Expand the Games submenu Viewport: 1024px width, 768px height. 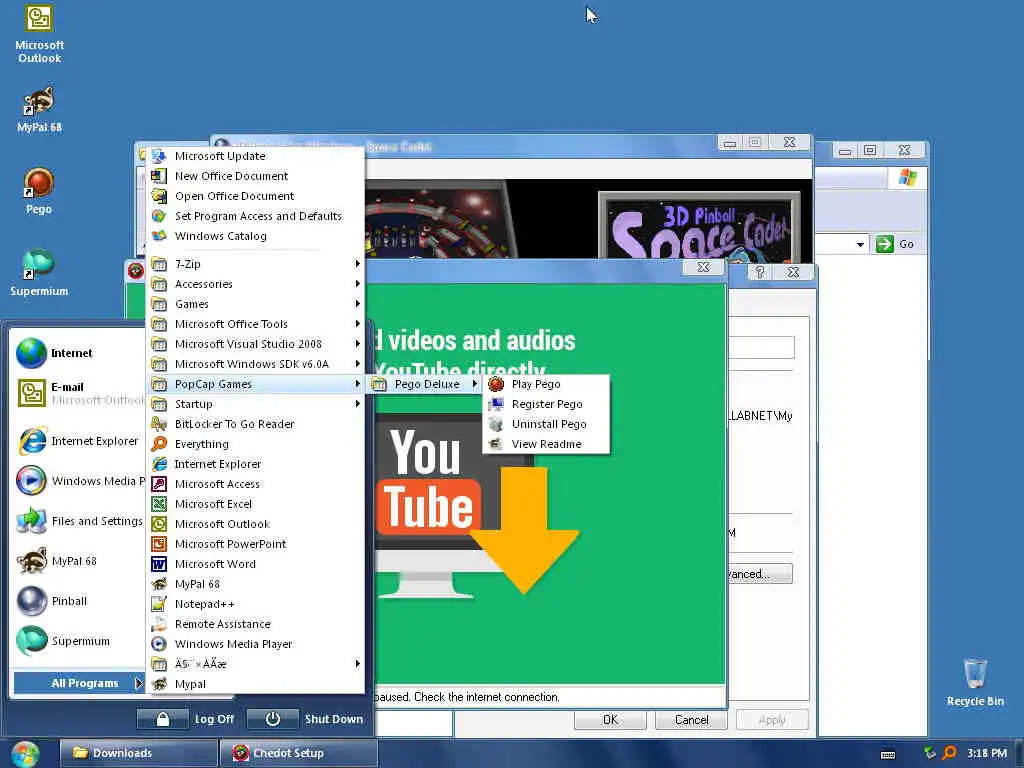click(x=255, y=304)
